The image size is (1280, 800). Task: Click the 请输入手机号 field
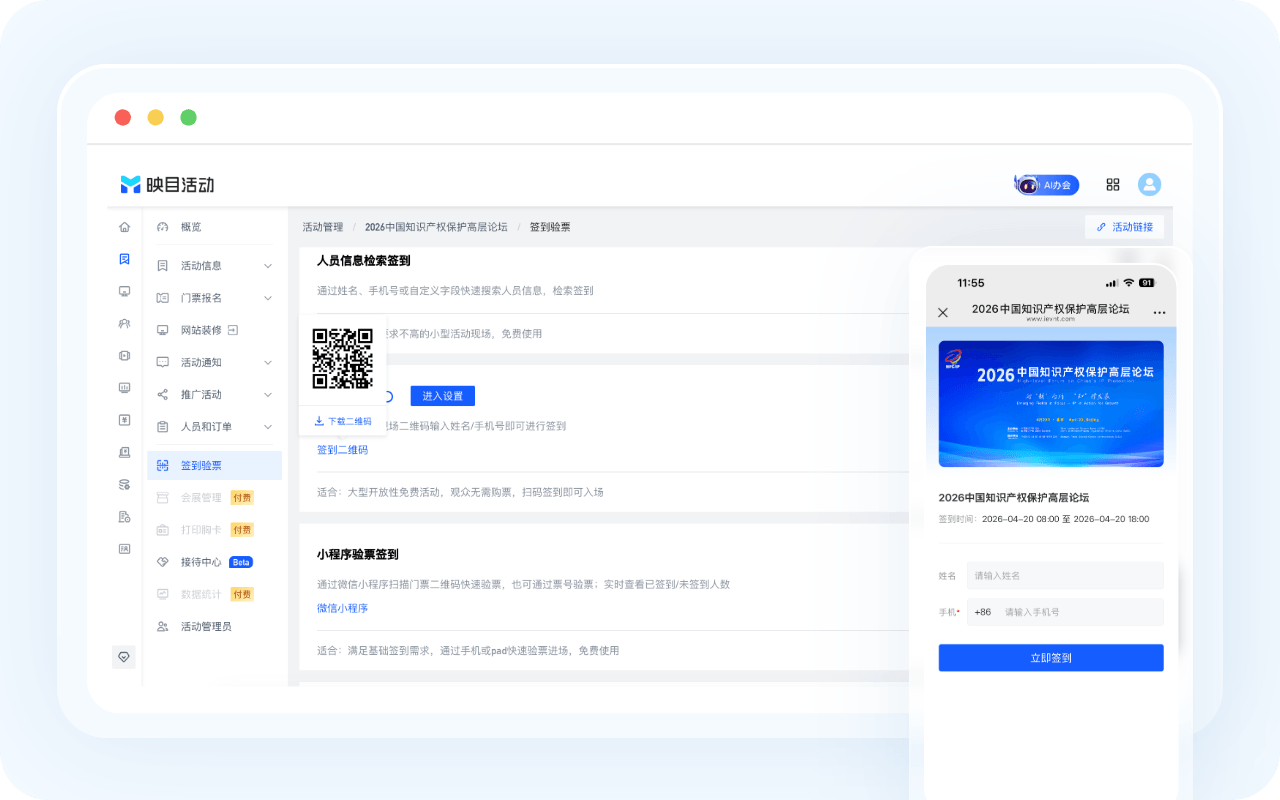click(x=1080, y=612)
